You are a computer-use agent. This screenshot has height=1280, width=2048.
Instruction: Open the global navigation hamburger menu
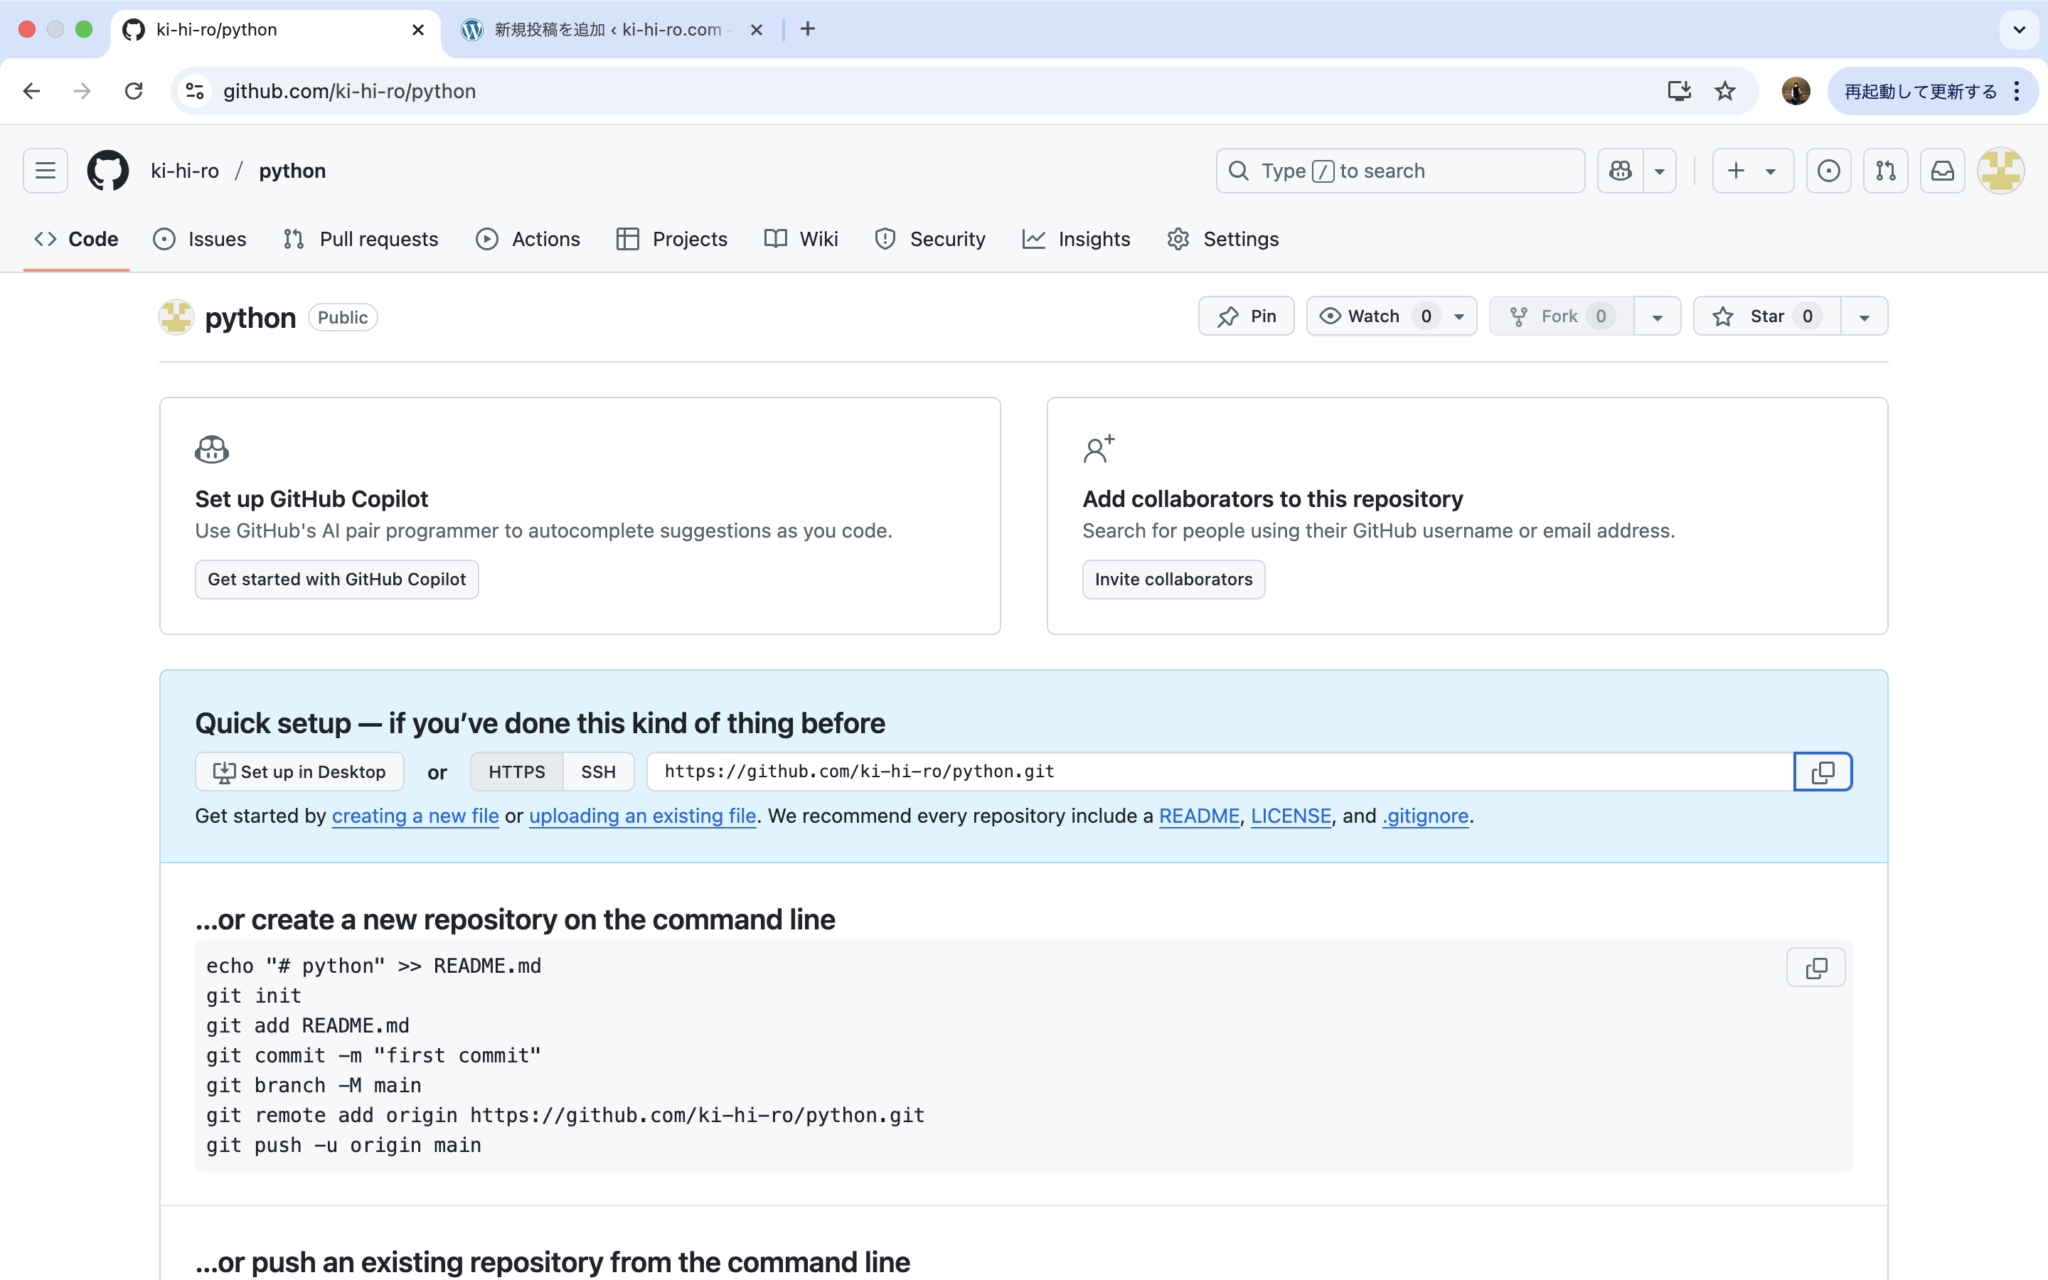45,170
